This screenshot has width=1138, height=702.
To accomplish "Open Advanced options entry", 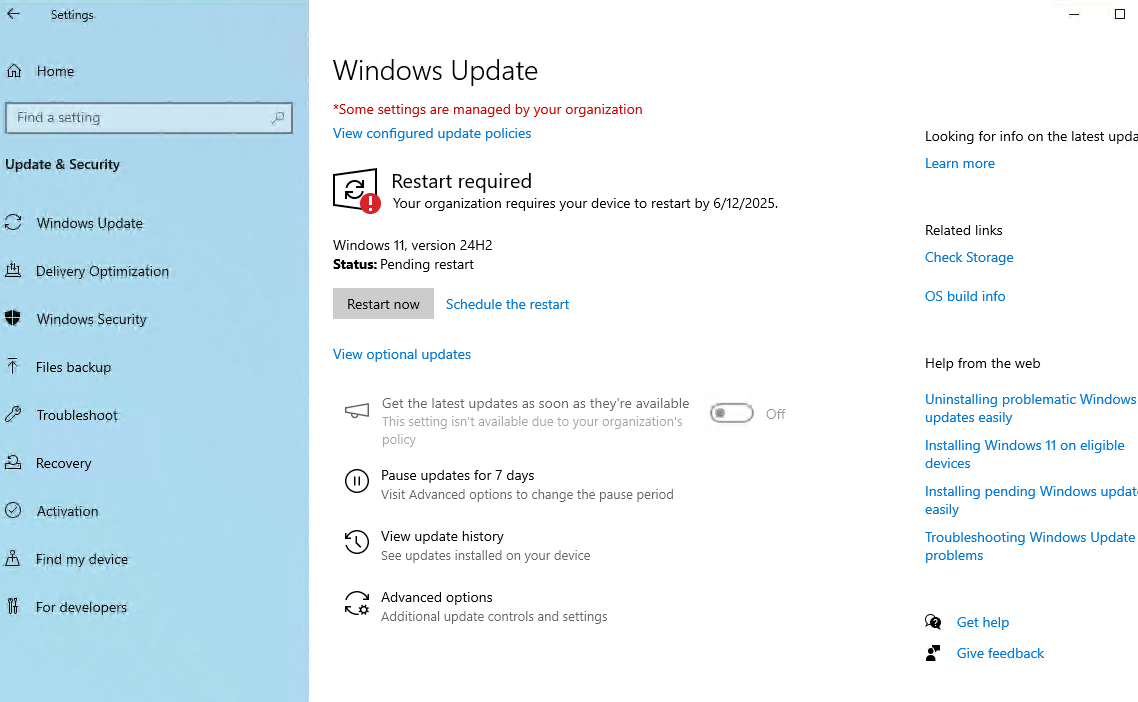I will (x=436, y=597).
